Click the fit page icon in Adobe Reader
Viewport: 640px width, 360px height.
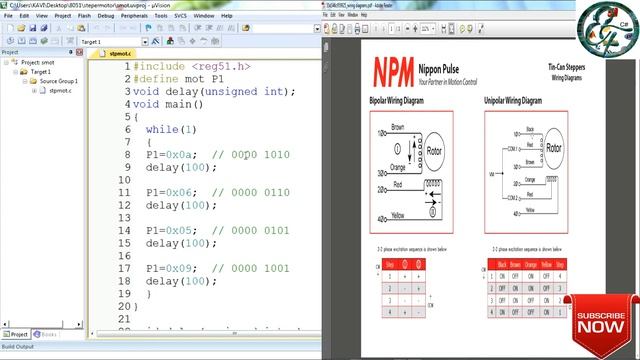[451, 29]
